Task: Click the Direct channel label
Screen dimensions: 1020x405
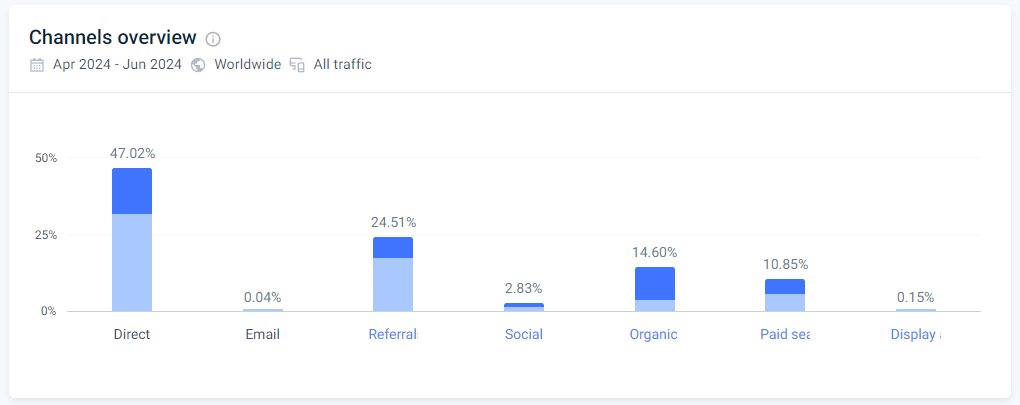Action: tap(132, 334)
